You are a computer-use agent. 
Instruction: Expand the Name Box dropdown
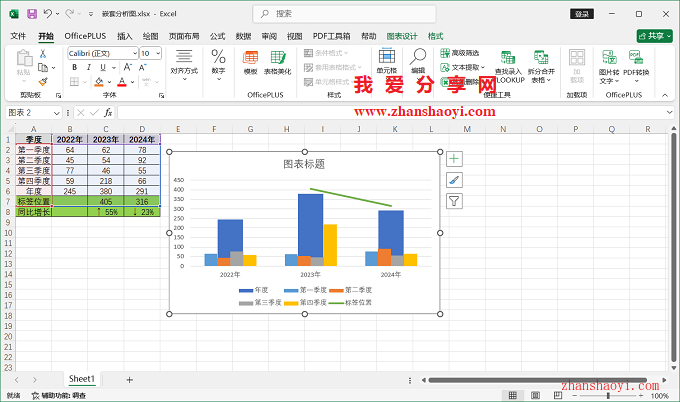click(x=56, y=113)
